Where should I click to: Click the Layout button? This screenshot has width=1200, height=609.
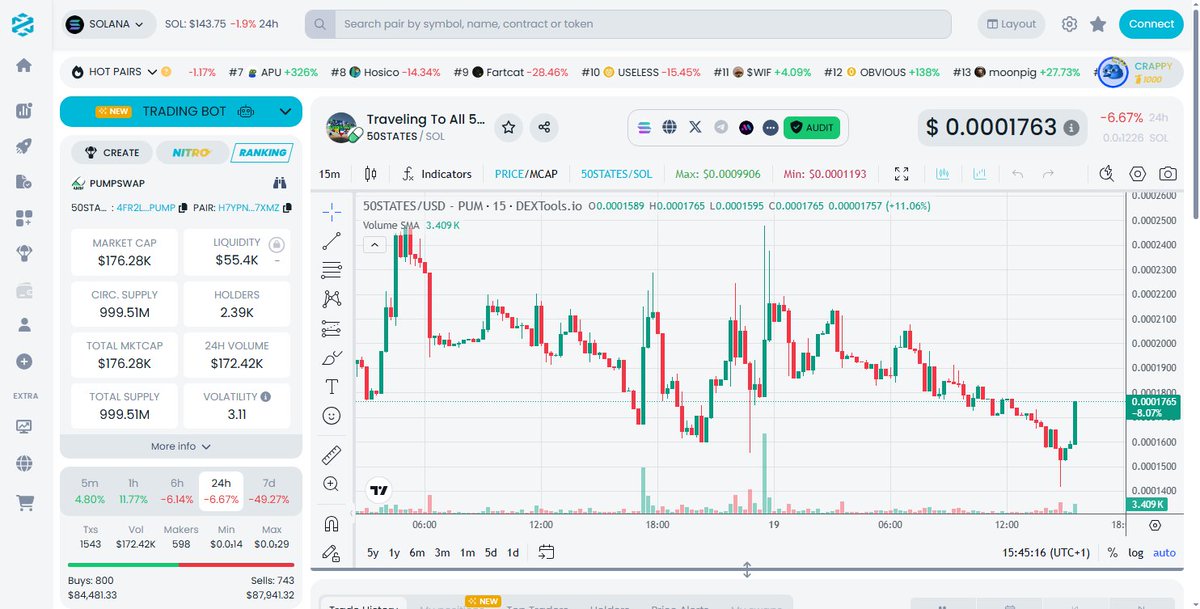point(1010,24)
